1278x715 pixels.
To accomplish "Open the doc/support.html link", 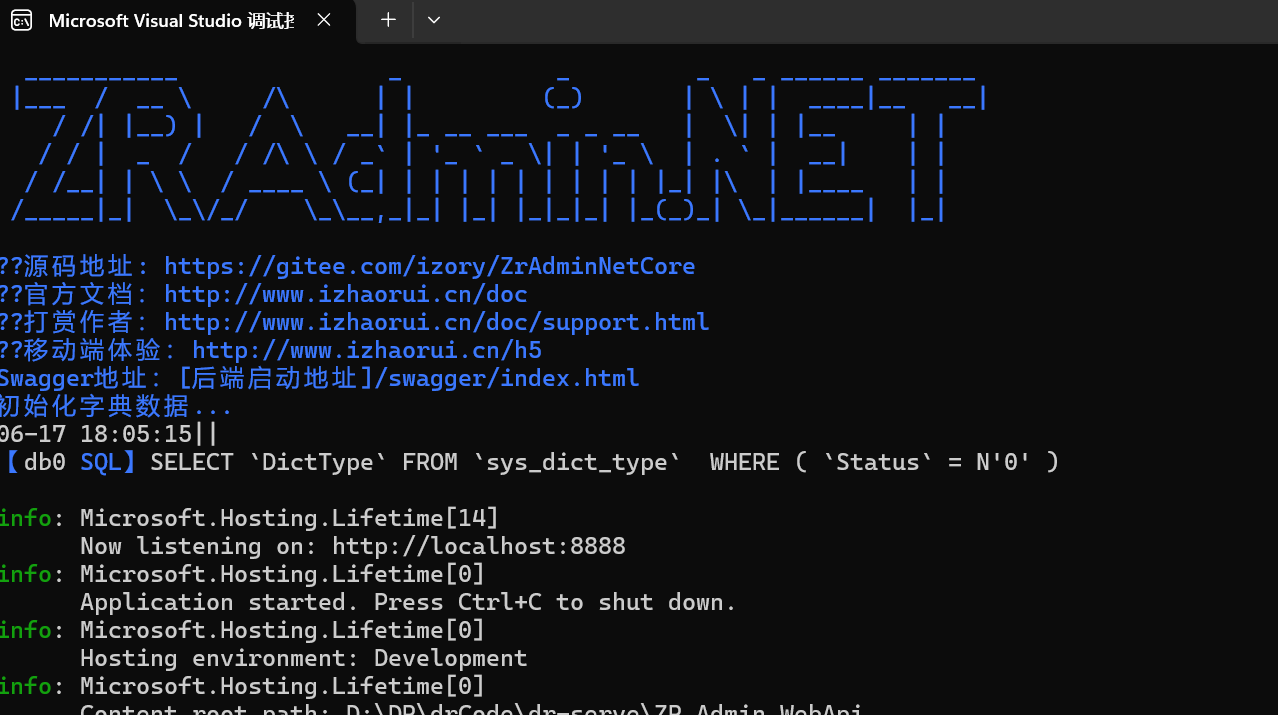I will point(437,322).
